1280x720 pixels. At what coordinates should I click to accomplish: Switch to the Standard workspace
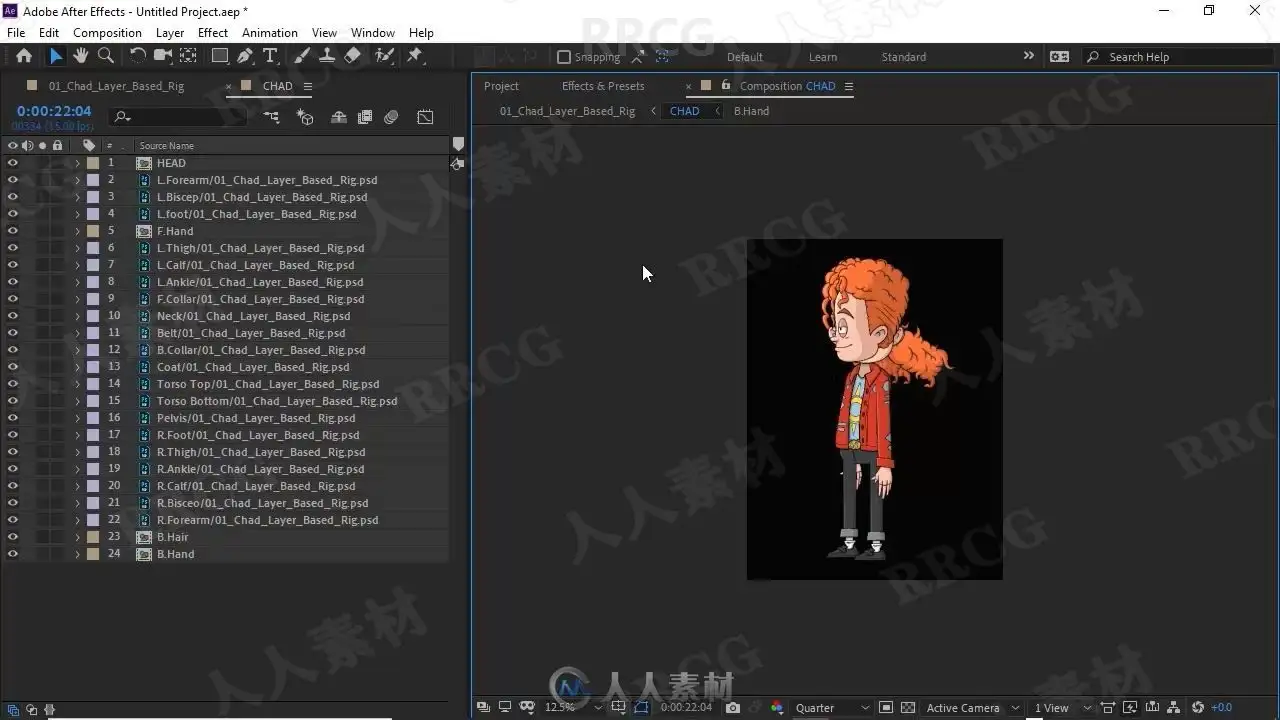pos(903,57)
